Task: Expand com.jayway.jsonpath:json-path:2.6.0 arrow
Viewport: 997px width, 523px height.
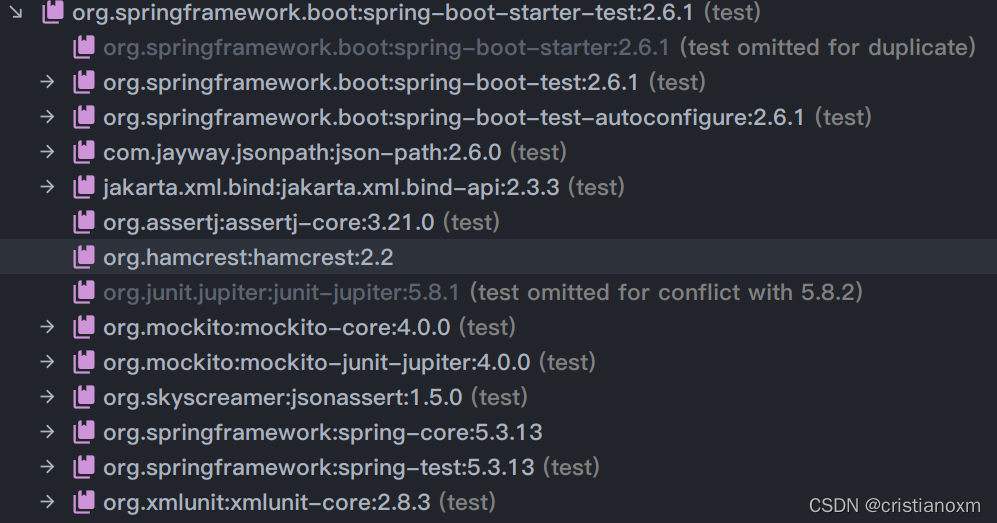Action: [48, 152]
